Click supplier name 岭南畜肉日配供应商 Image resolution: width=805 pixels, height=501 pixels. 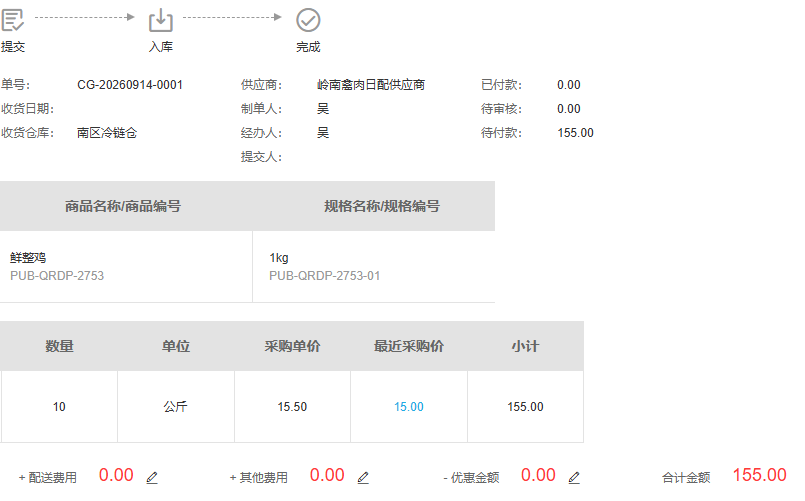(x=371, y=85)
